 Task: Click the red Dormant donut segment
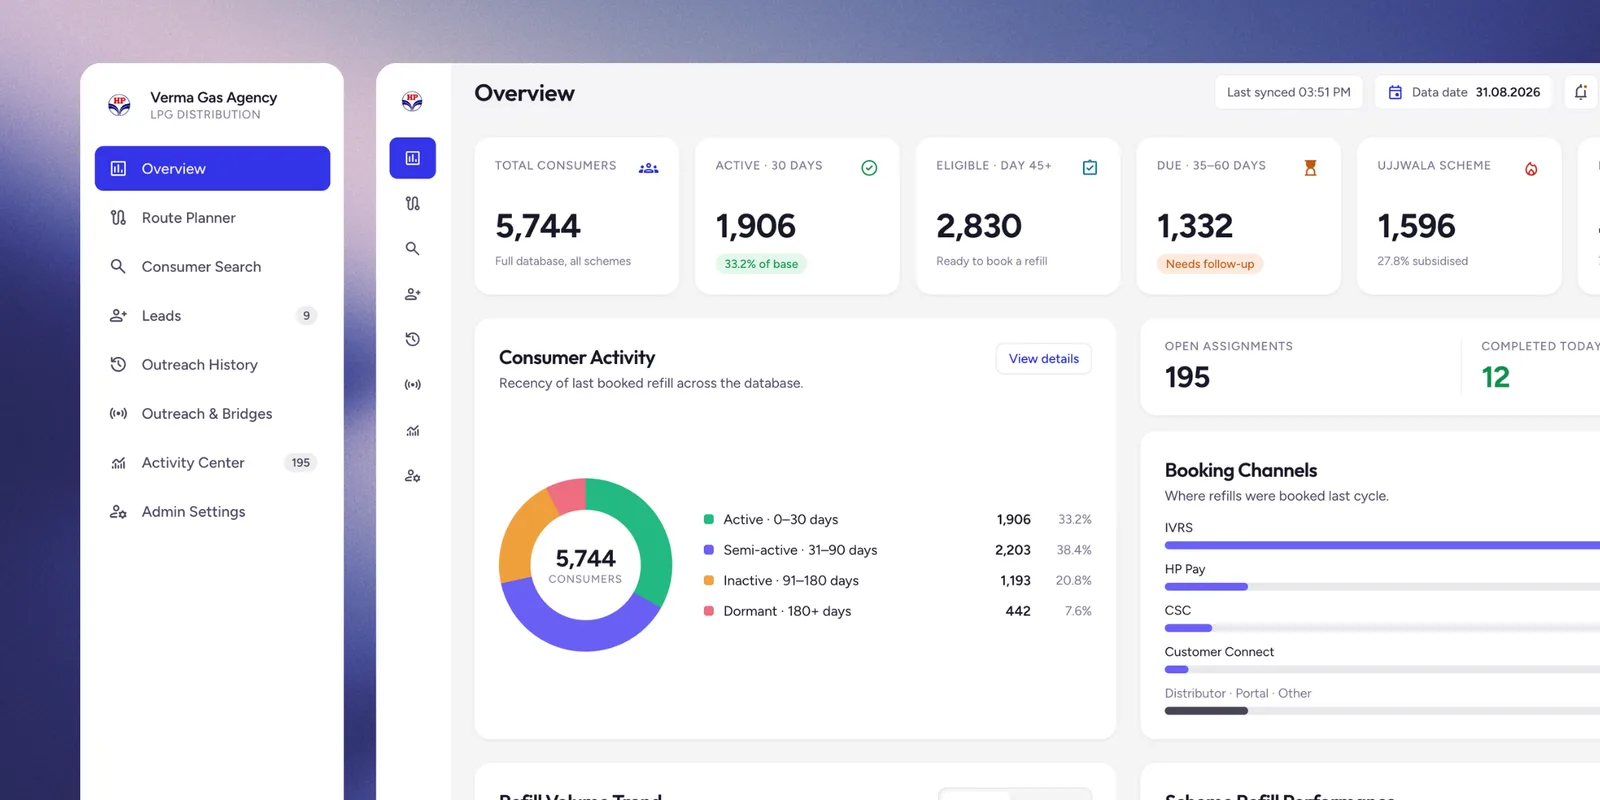coord(569,495)
